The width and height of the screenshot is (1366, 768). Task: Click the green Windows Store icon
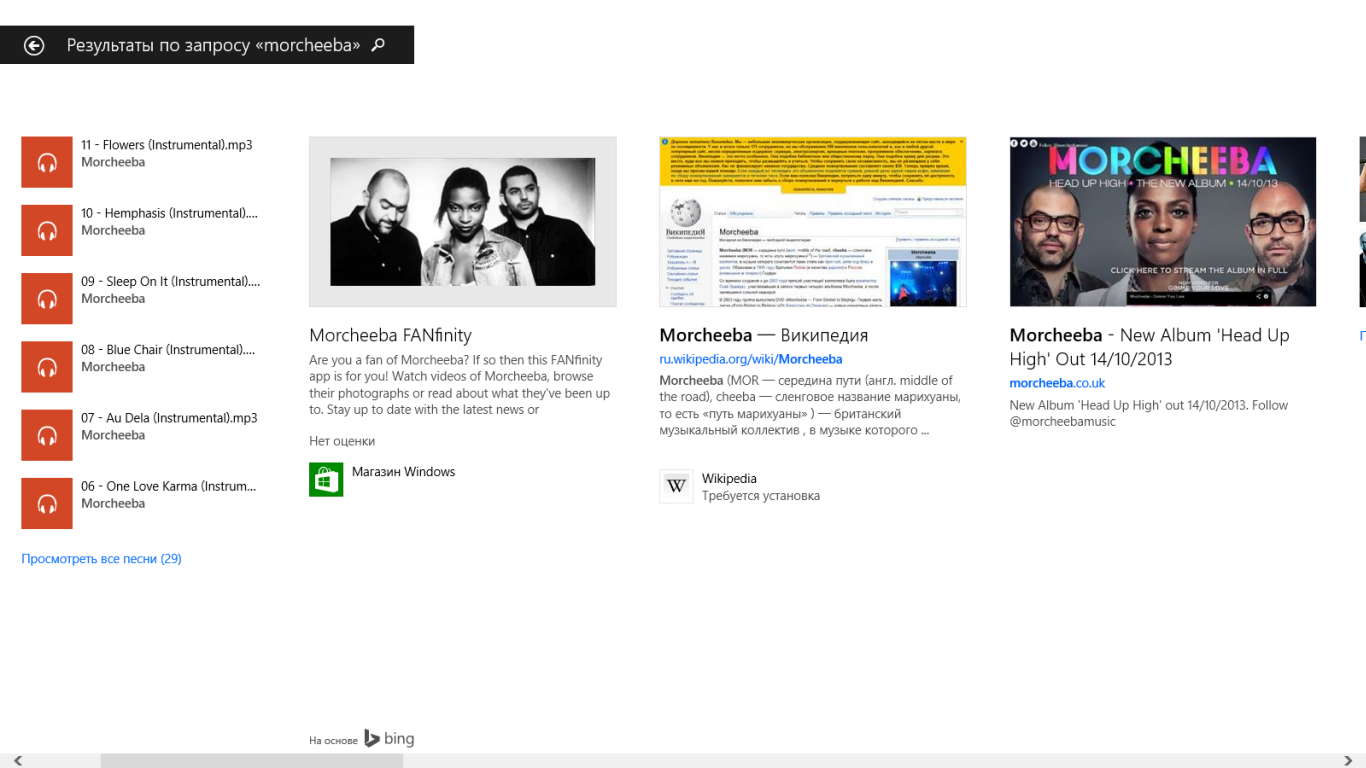(326, 480)
